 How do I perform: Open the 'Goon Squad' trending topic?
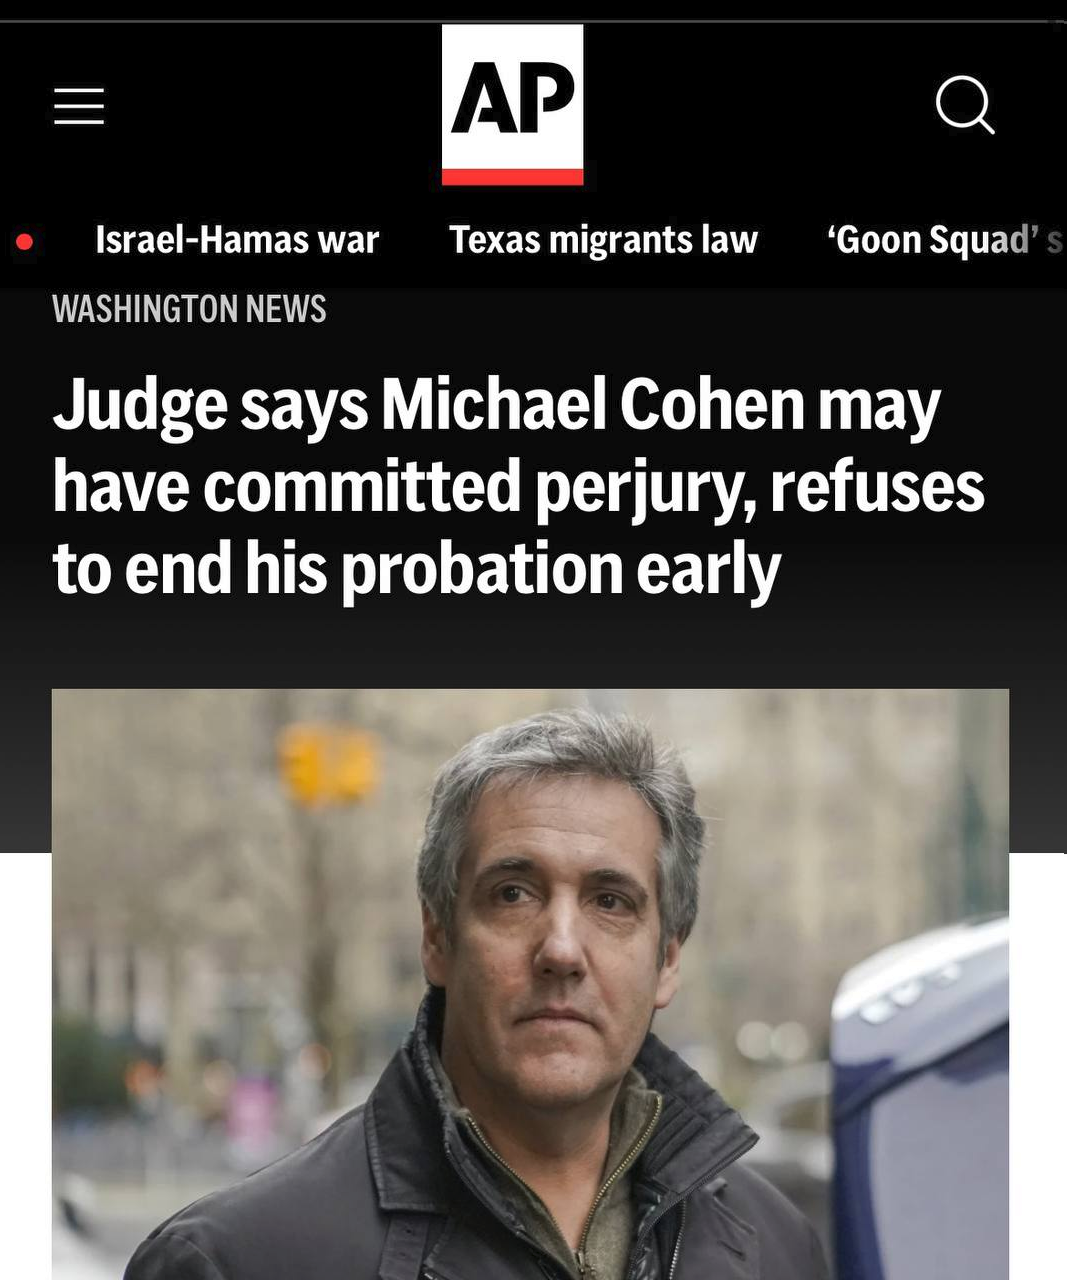point(945,240)
